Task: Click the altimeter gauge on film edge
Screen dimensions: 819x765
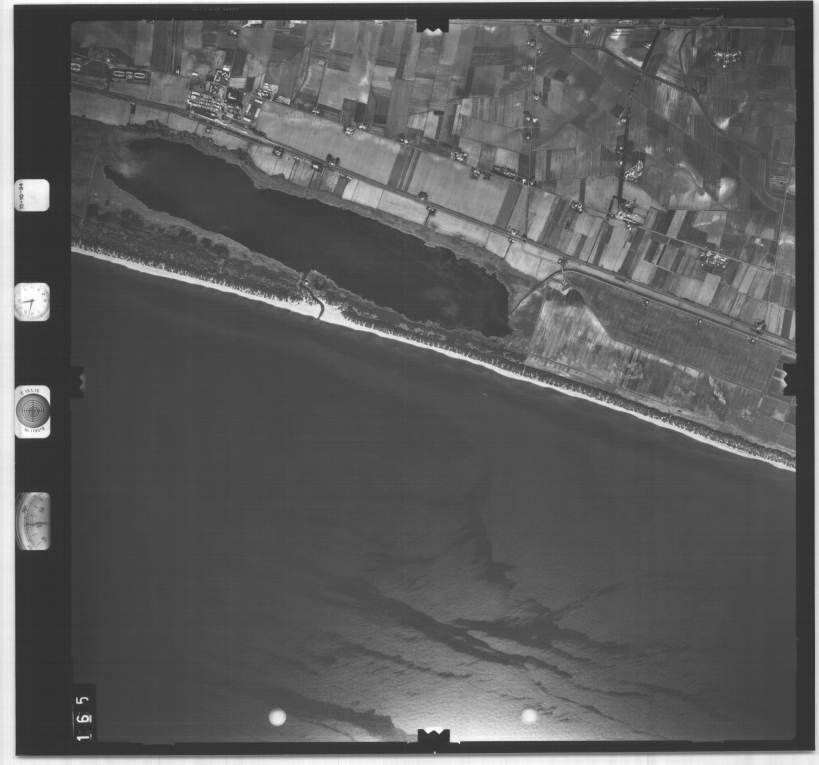Action: (x=33, y=520)
